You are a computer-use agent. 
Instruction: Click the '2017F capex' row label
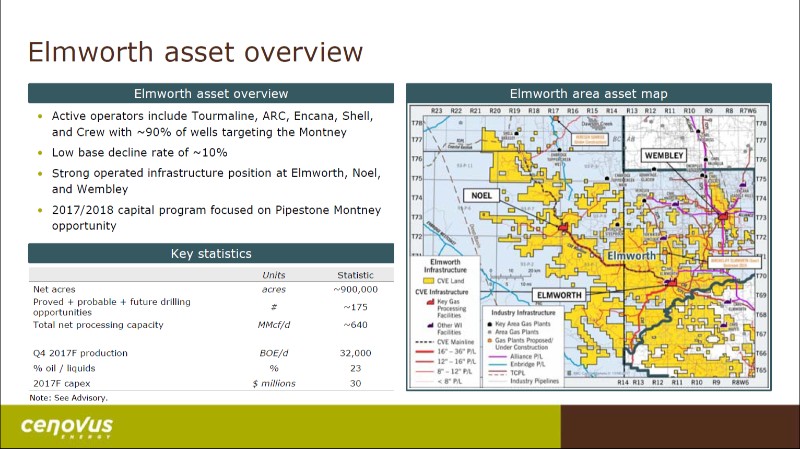pyautogui.click(x=61, y=383)
